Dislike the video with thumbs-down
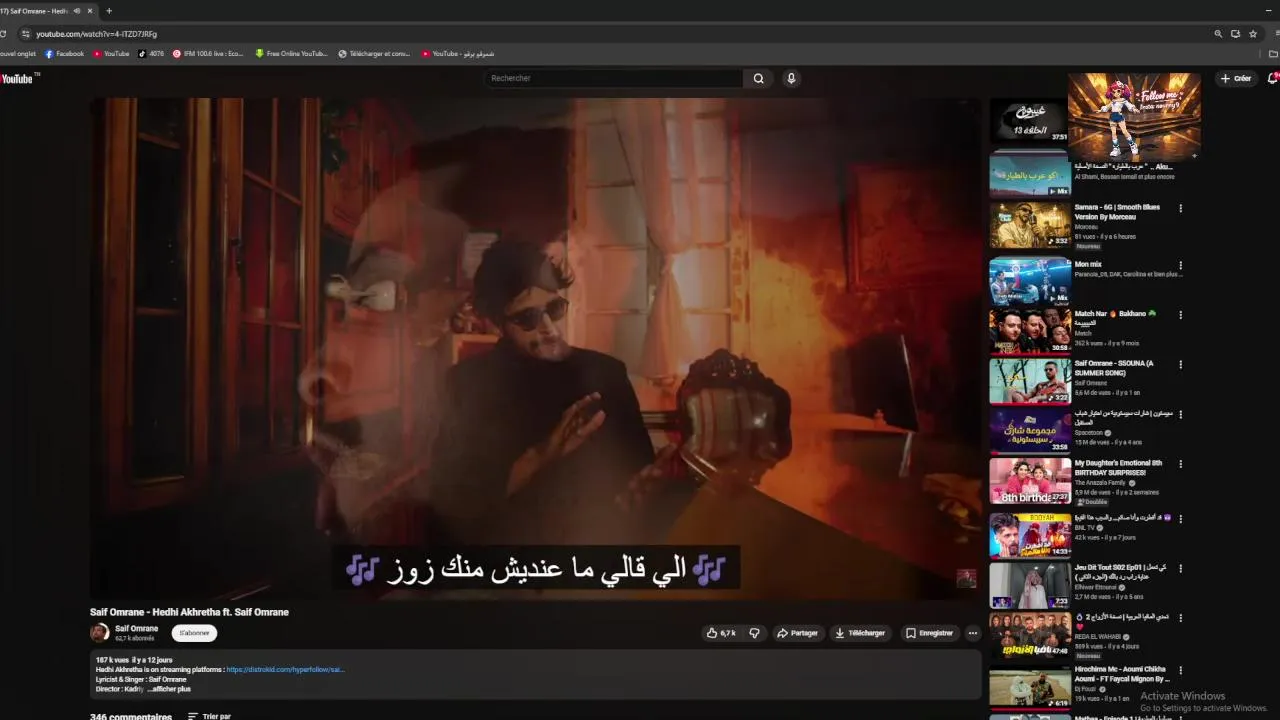 [754, 633]
